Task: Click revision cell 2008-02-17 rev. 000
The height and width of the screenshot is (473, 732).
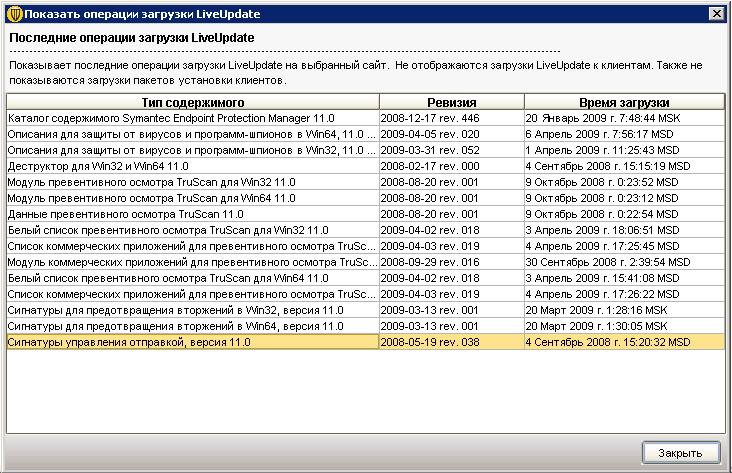Action: click(452, 166)
